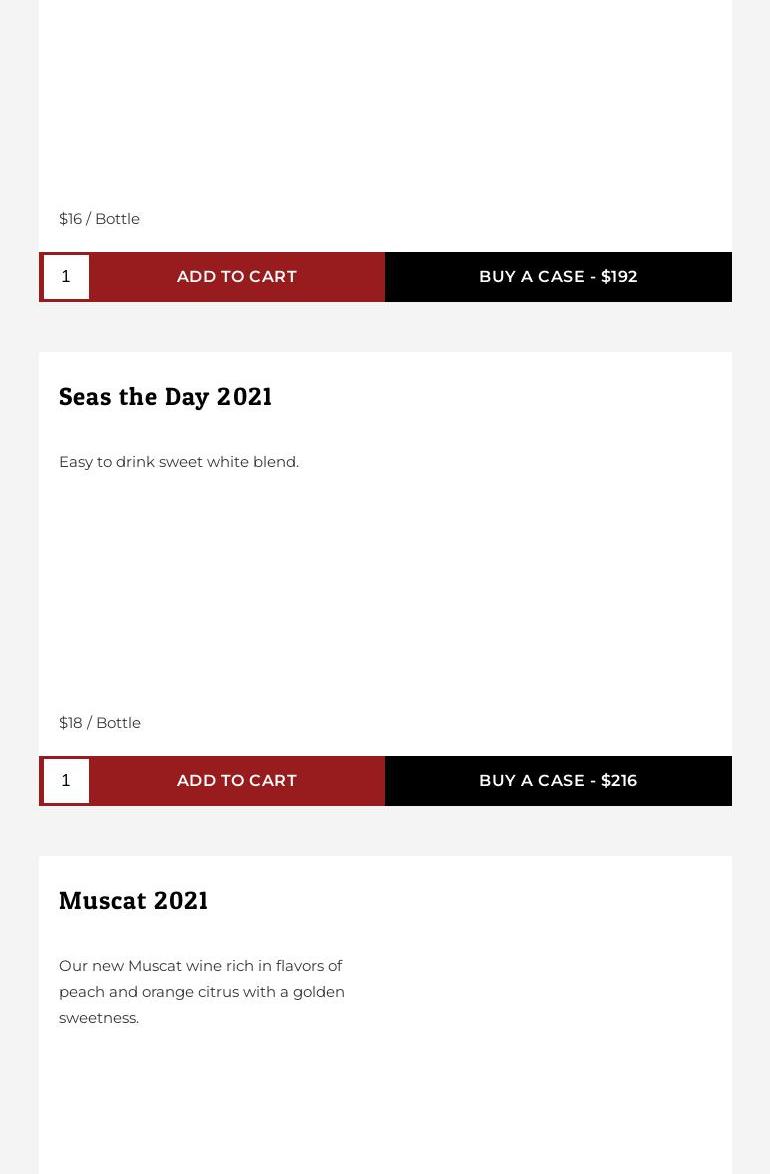Add the $16 bottle wine to cart

point(237,277)
